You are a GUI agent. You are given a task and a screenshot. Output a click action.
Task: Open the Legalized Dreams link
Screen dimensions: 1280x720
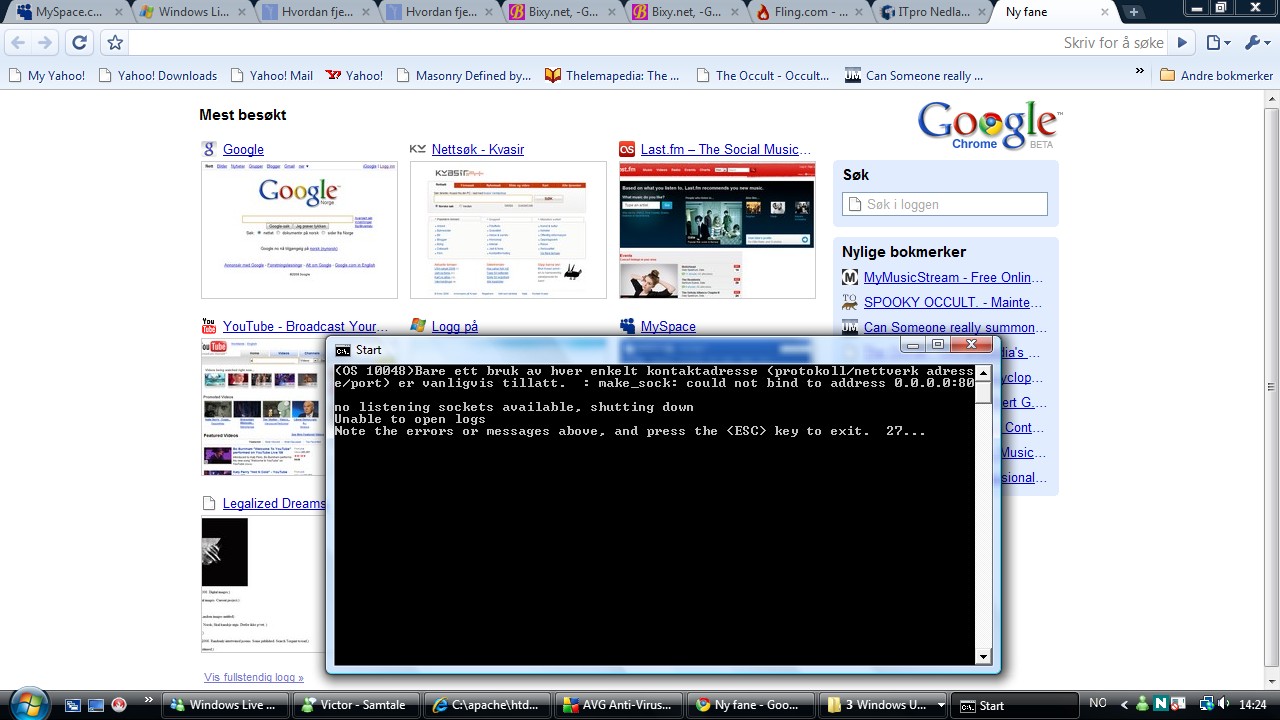(274, 503)
